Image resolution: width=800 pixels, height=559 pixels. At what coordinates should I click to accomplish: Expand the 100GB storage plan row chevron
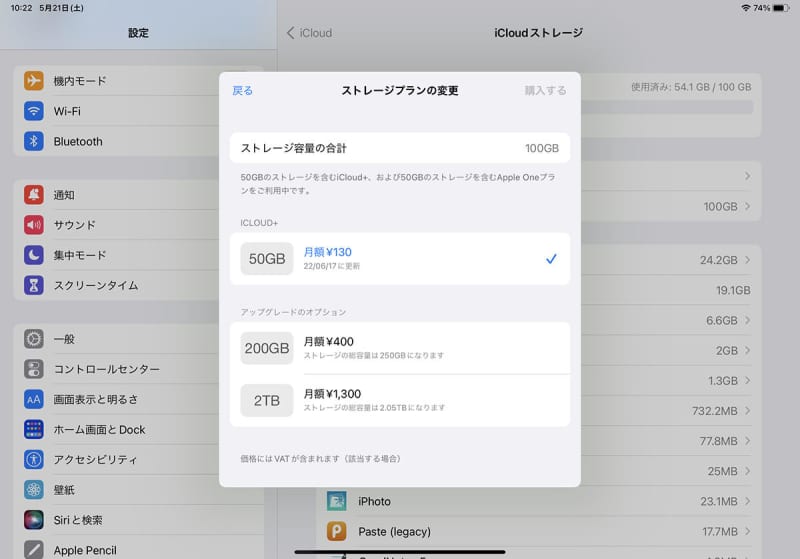(747, 206)
